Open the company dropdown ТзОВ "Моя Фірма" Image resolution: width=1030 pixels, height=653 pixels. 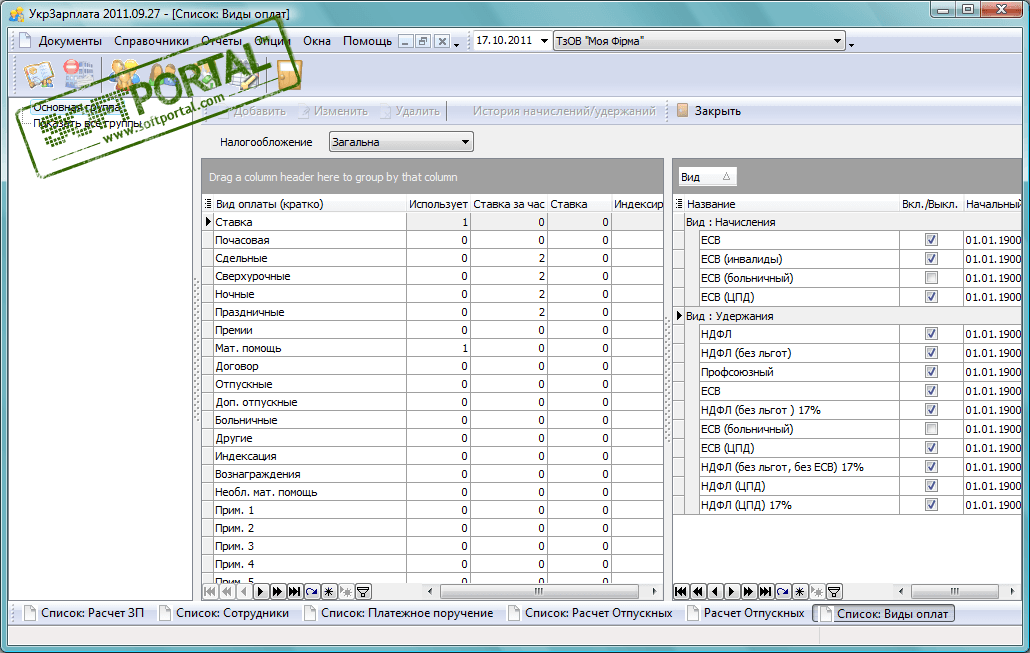(837, 41)
